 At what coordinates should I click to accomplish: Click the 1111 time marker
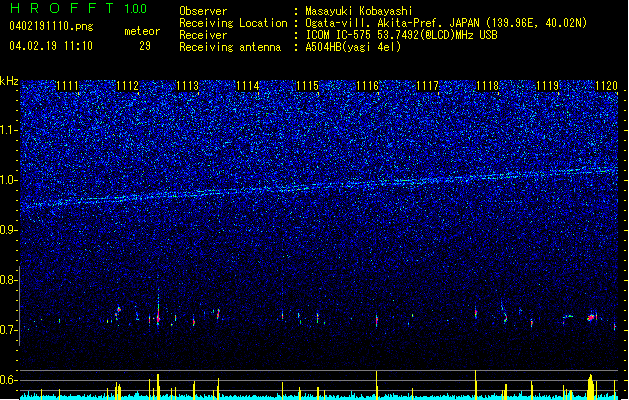(67, 86)
